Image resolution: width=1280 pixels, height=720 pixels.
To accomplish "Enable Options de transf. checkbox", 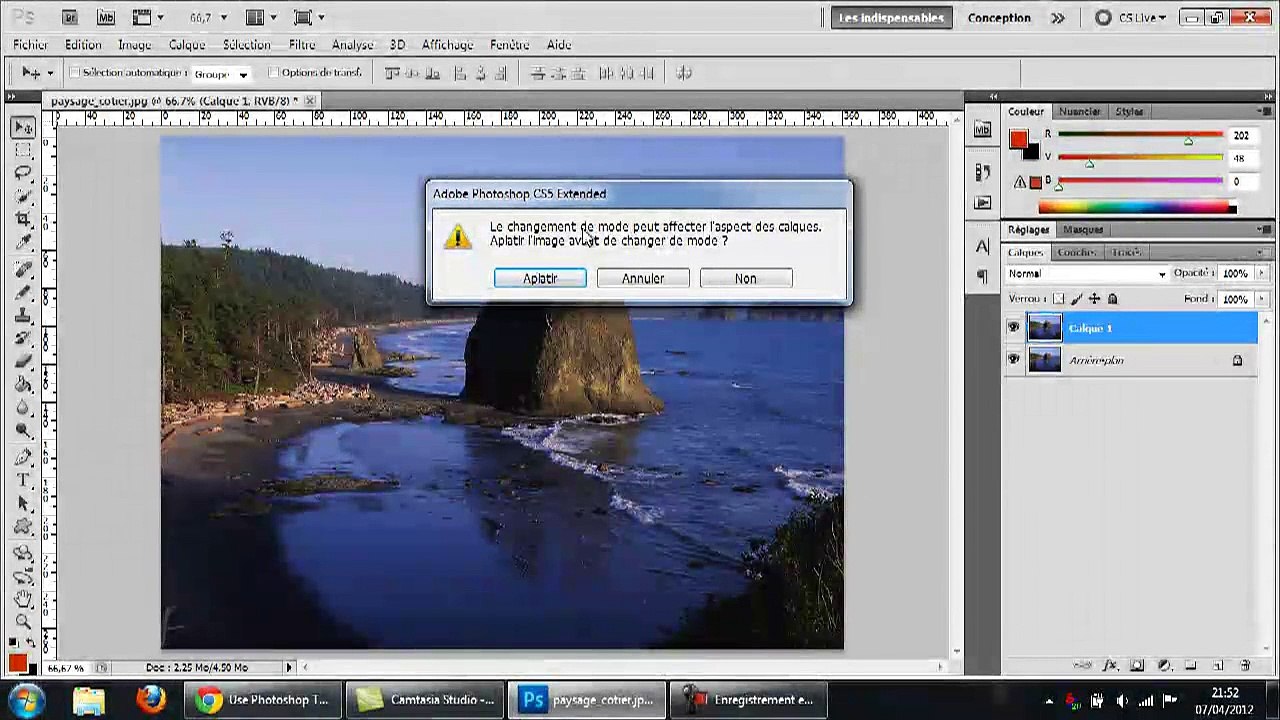I will [273, 73].
